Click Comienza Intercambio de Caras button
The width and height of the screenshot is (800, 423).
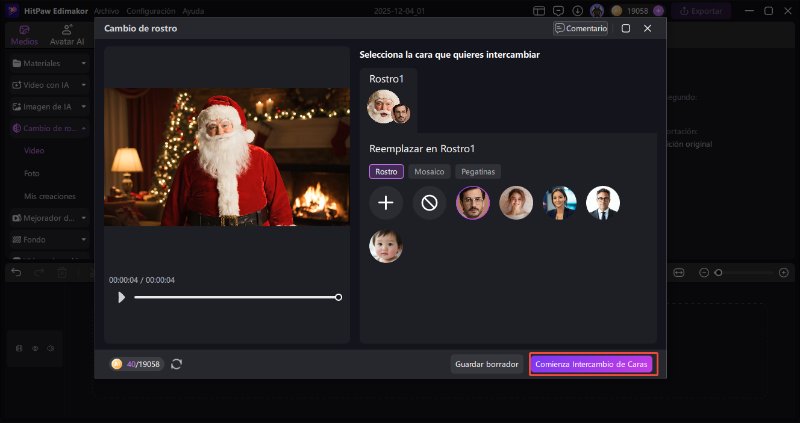(x=591, y=364)
